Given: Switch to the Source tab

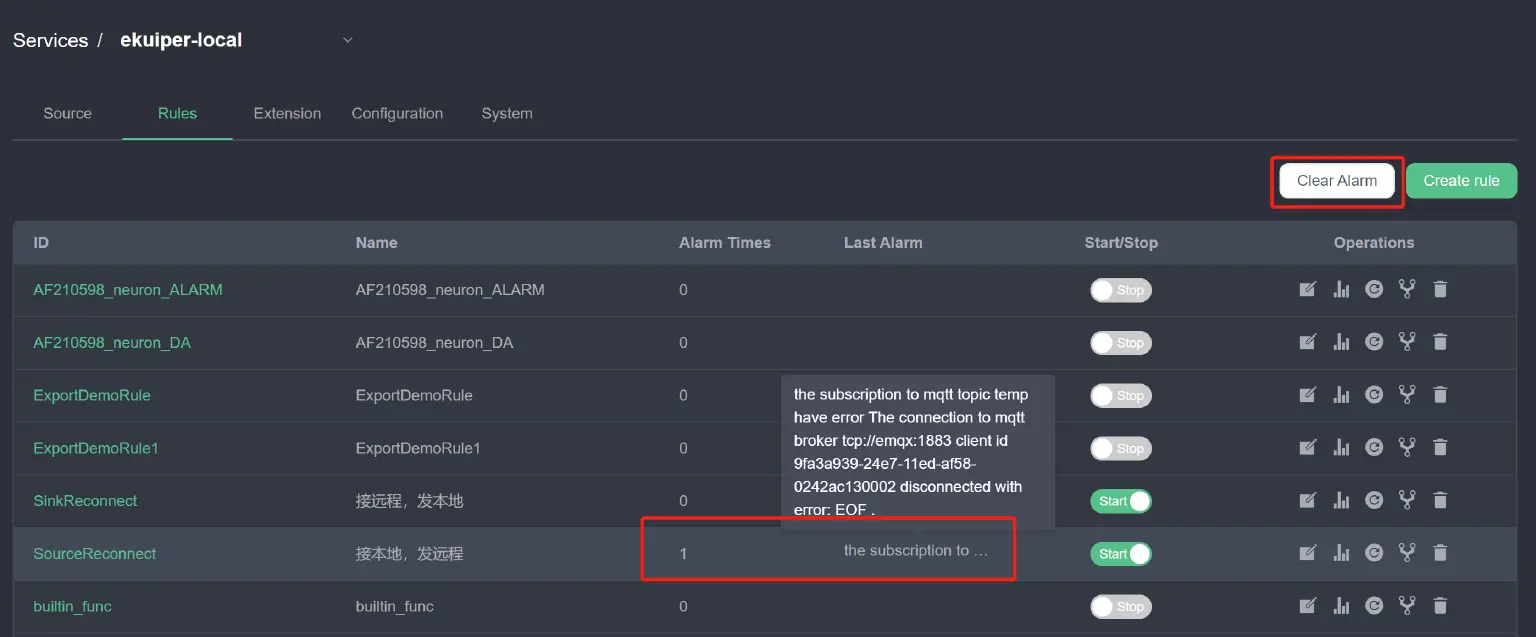Looking at the screenshot, I should coord(67,114).
